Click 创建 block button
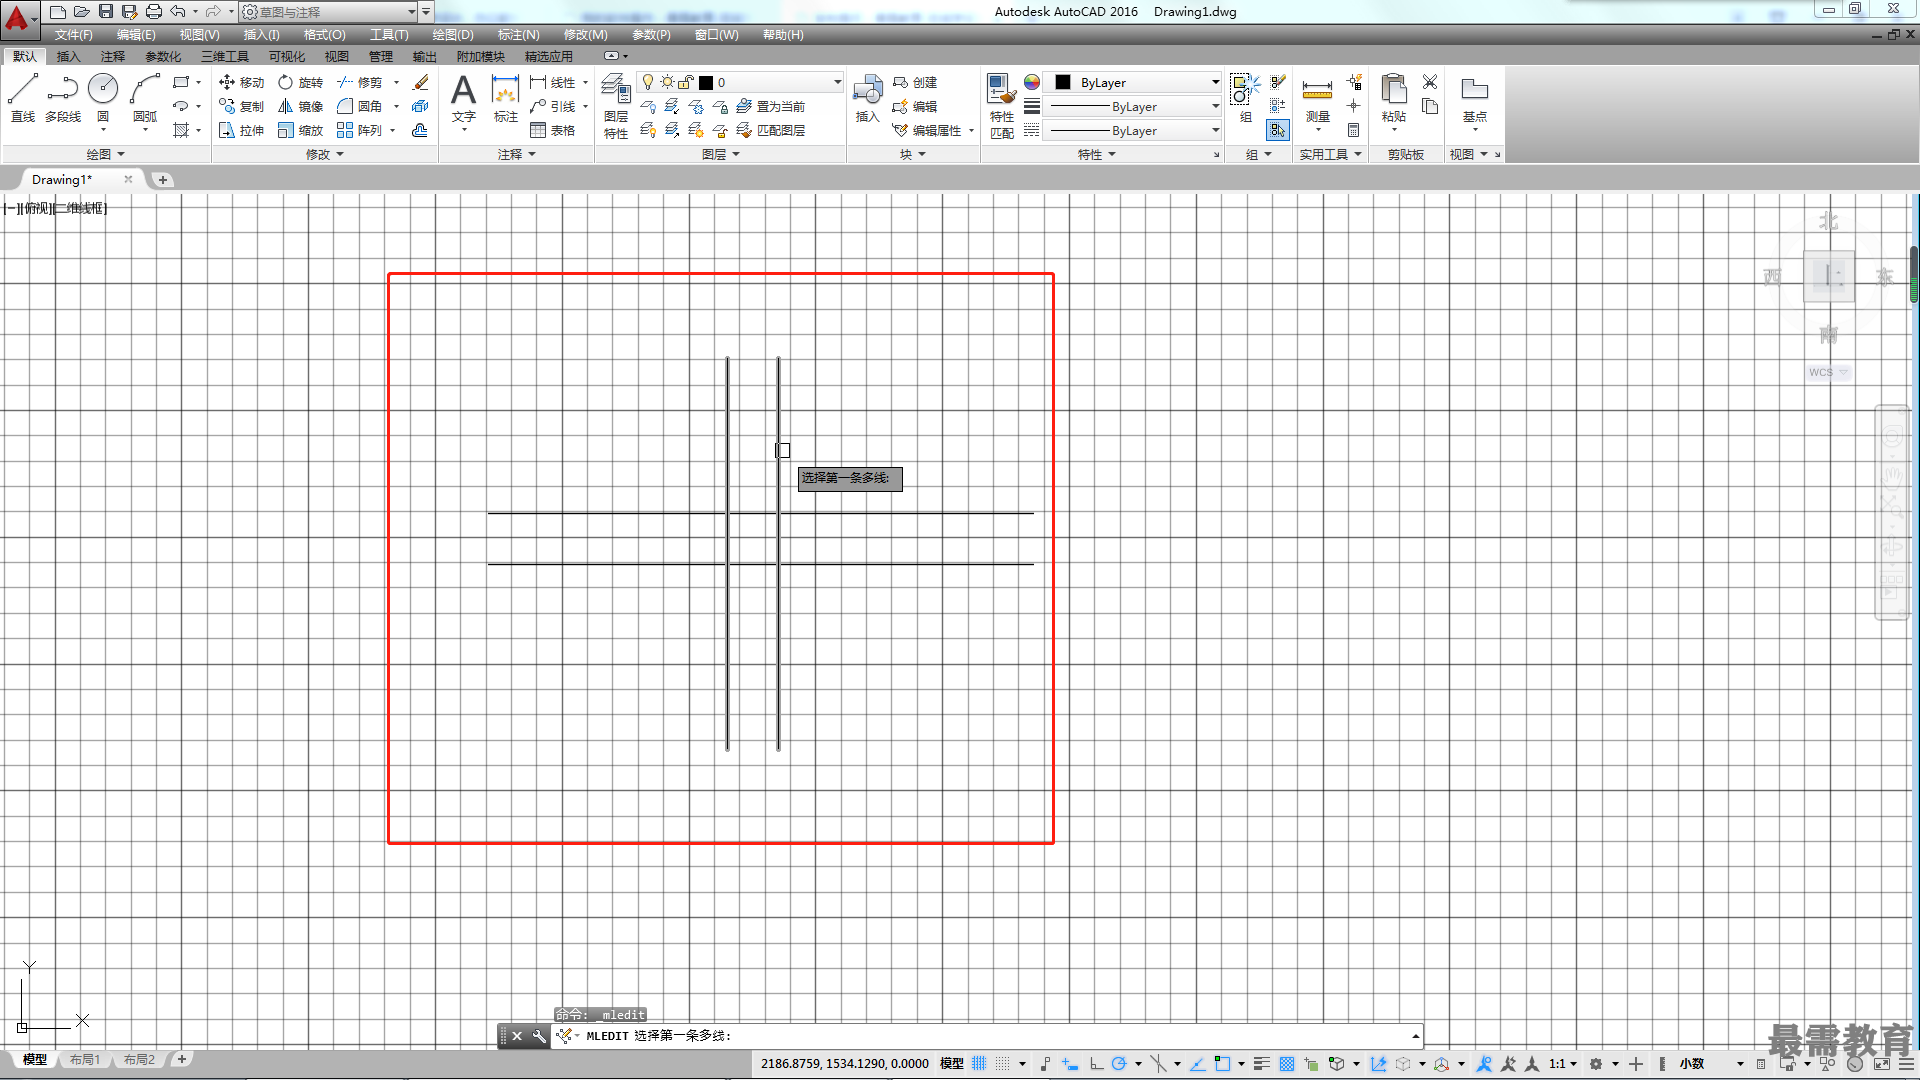 (915, 82)
